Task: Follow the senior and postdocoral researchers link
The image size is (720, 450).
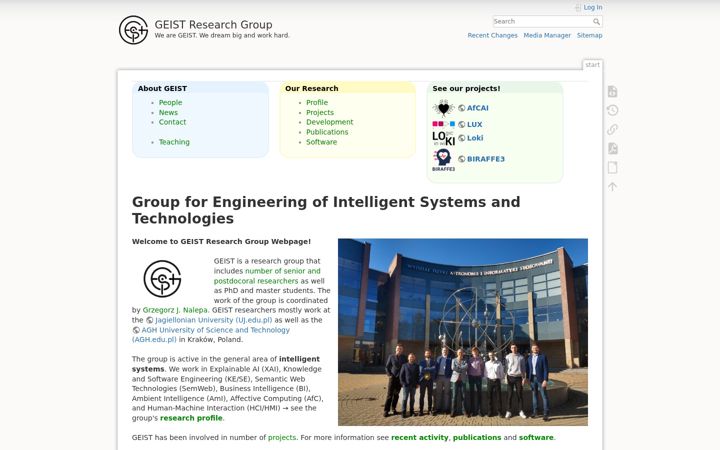Action: pyautogui.click(x=267, y=276)
